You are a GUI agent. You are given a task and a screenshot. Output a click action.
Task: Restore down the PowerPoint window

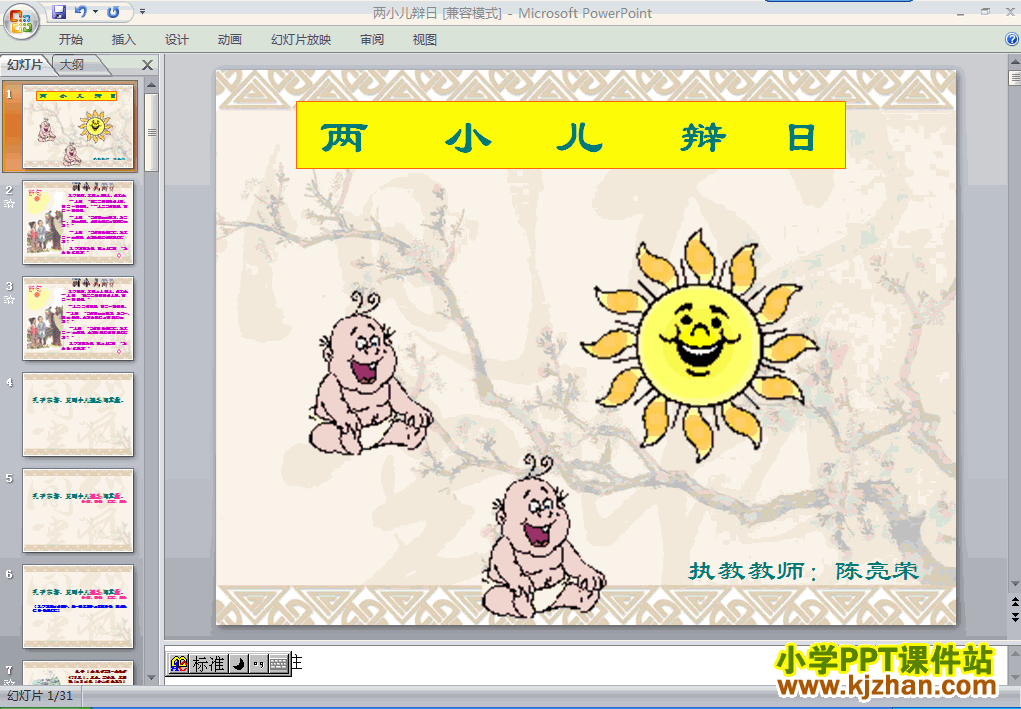point(985,11)
